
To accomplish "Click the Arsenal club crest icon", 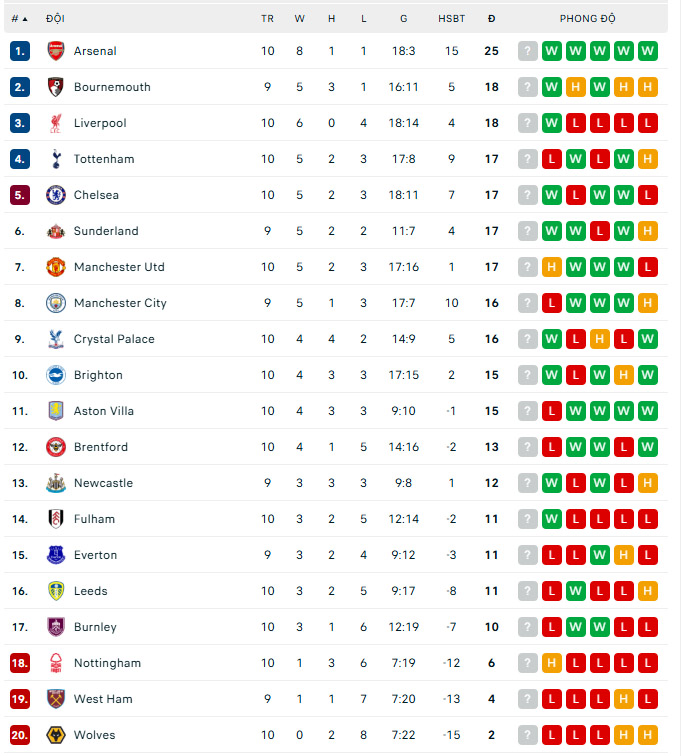I will [56, 51].
